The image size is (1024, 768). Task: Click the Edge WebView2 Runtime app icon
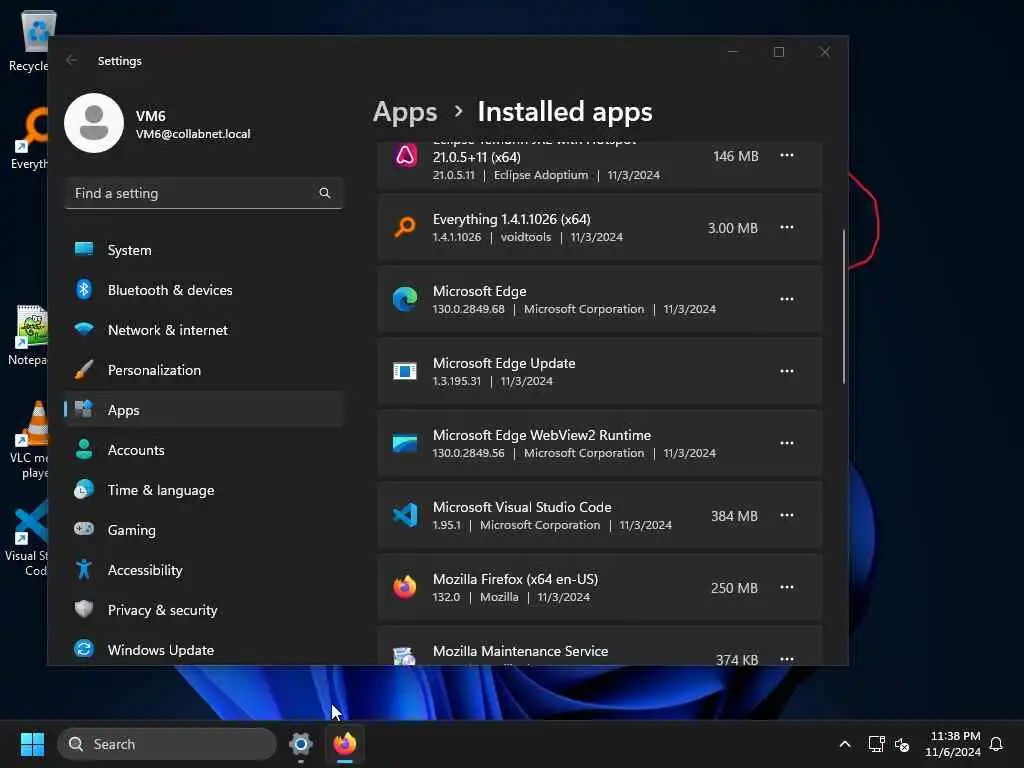(x=405, y=443)
